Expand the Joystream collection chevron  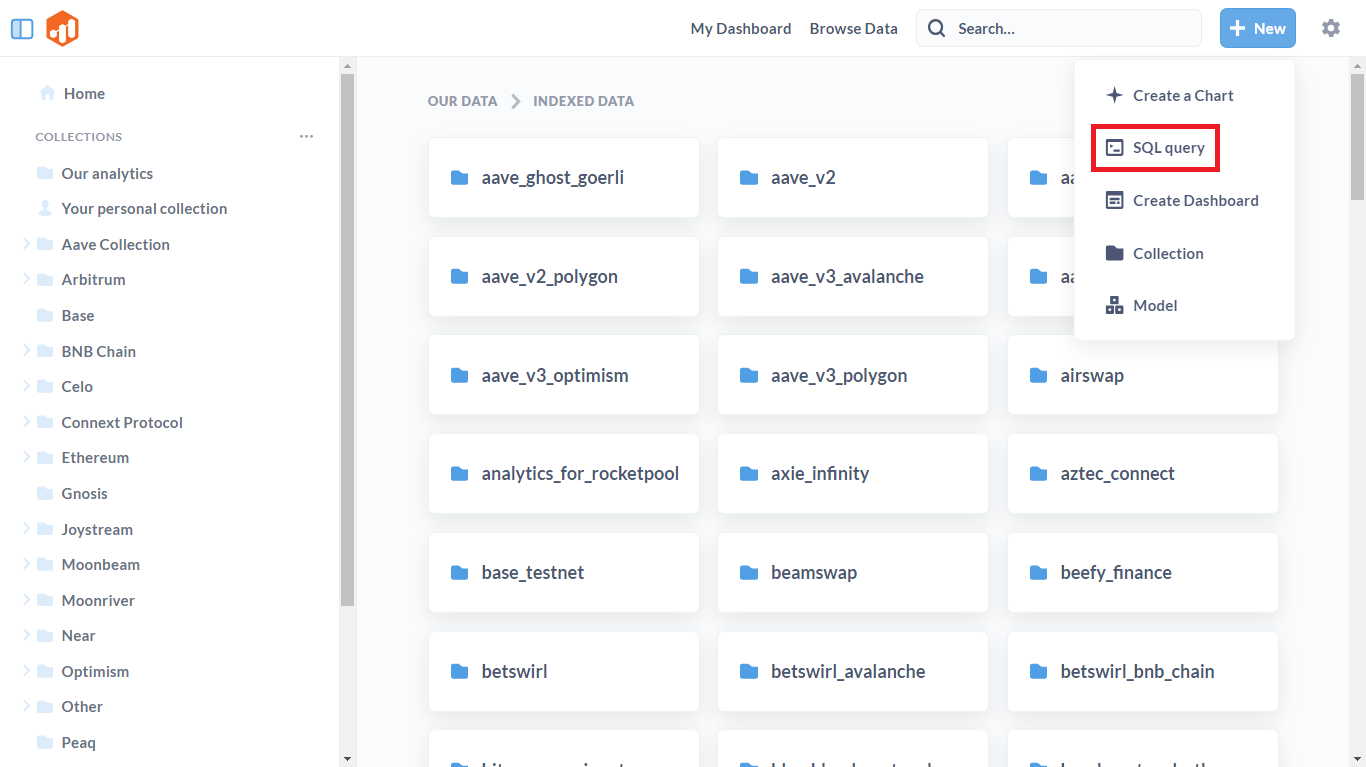click(x=26, y=529)
